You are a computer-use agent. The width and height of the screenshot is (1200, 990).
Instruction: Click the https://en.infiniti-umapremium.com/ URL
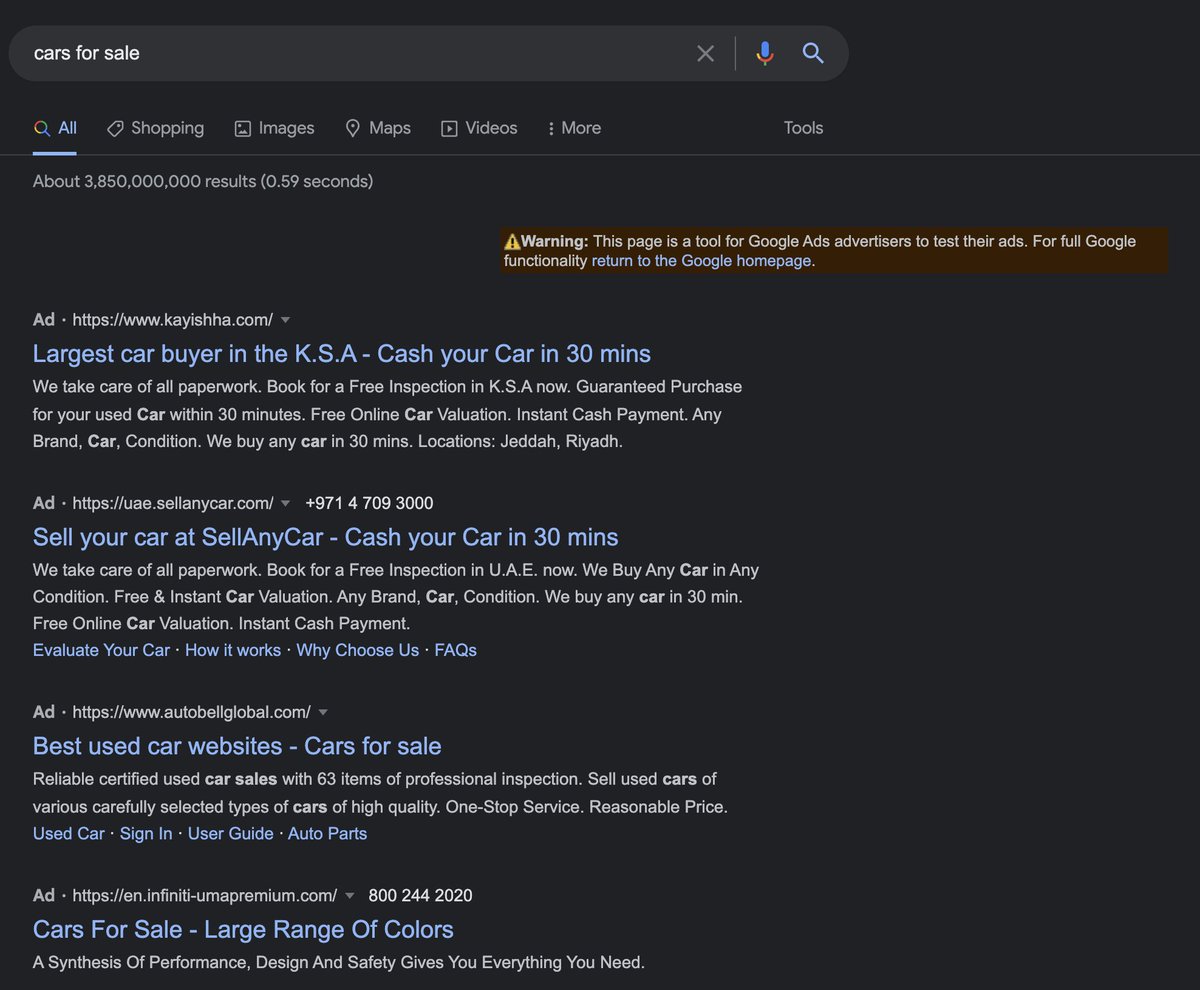(205, 895)
